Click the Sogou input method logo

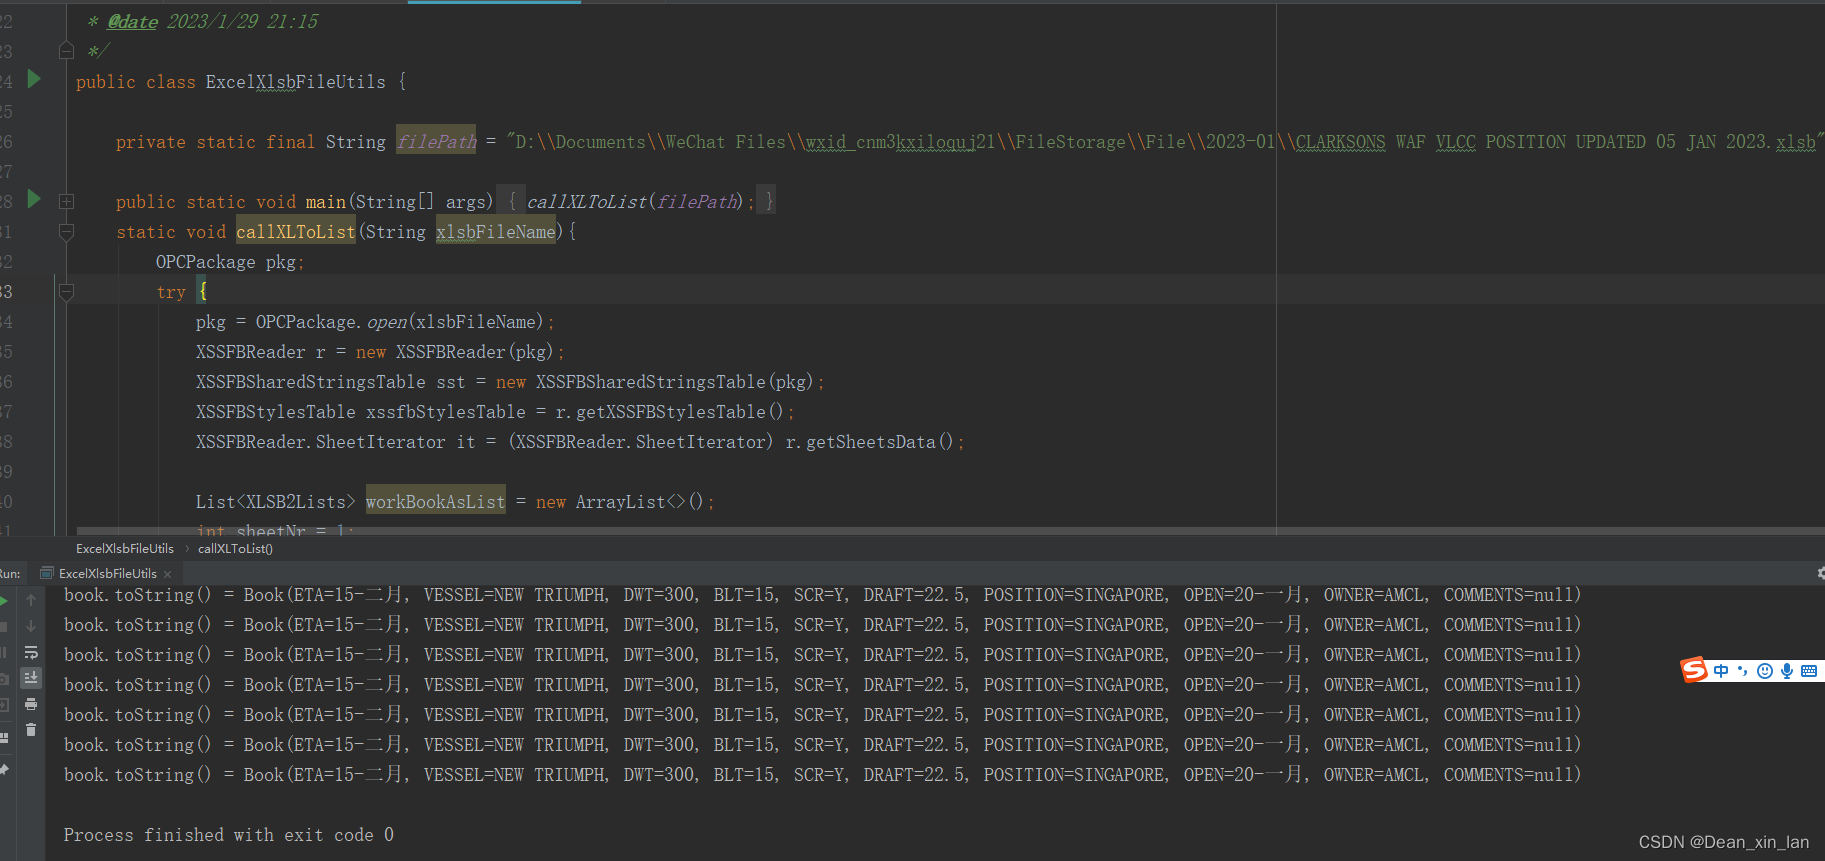coord(1694,670)
